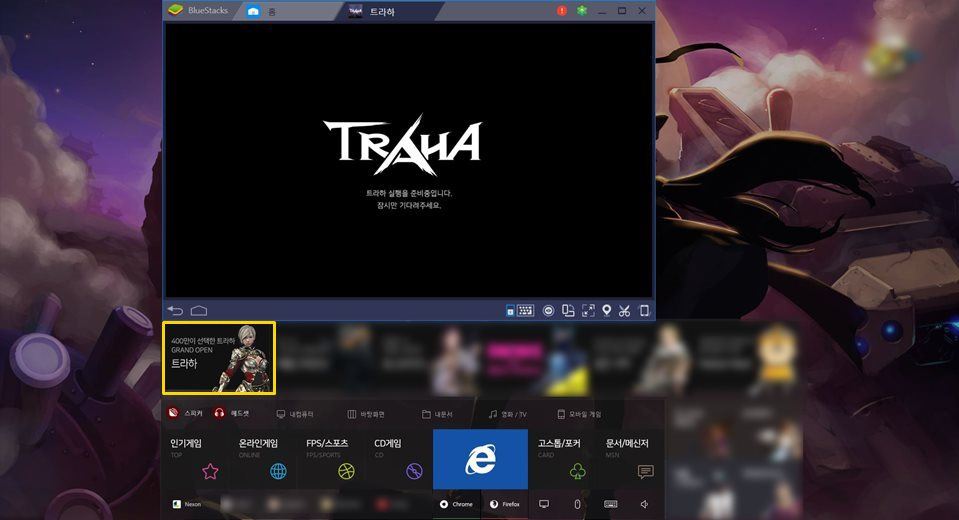Image resolution: width=959 pixels, height=520 pixels.
Task: Open mouse settings icon in bottom bar
Action: [x=577, y=504]
